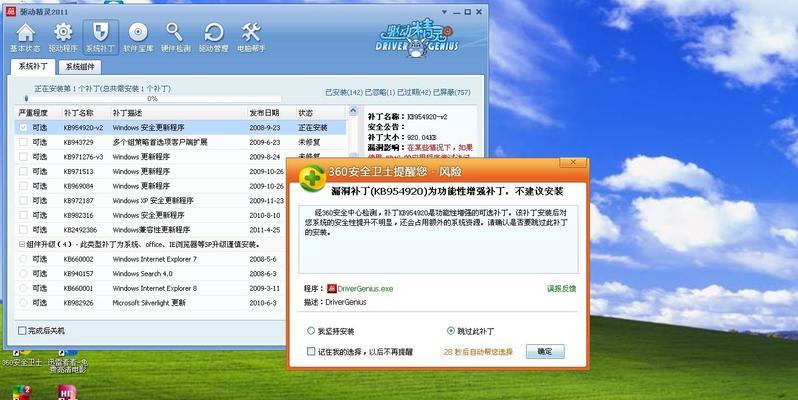
Task: Open the title bar dropdown arrow menu
Action: [444, 12]
